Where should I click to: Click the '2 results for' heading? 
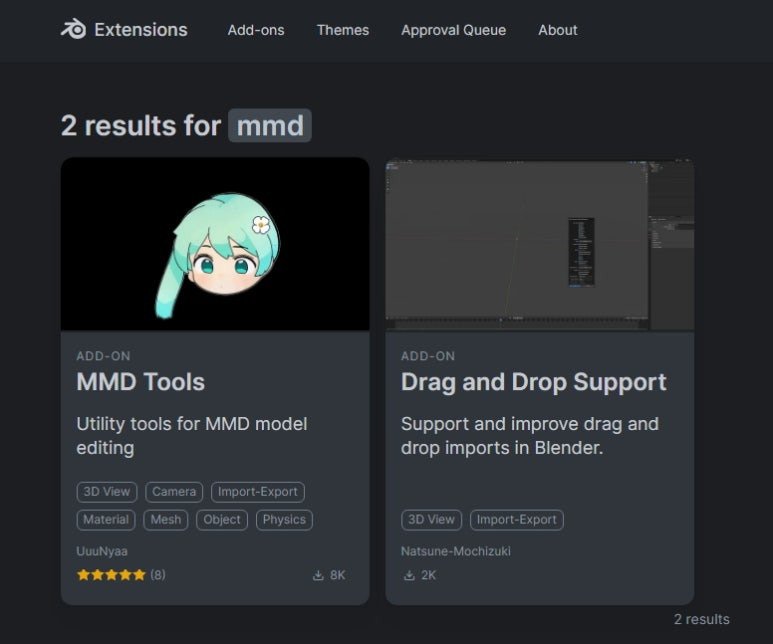(141, 125)
